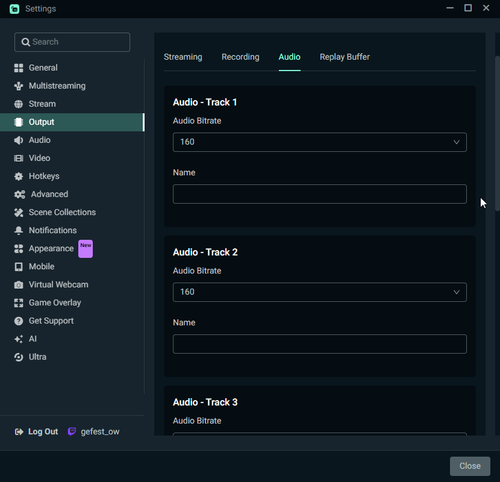Image resolution: width=500 pixels, height=482 pixels.
Task: Click the Audio - Track 1 heading
Action: coord(205,102)
